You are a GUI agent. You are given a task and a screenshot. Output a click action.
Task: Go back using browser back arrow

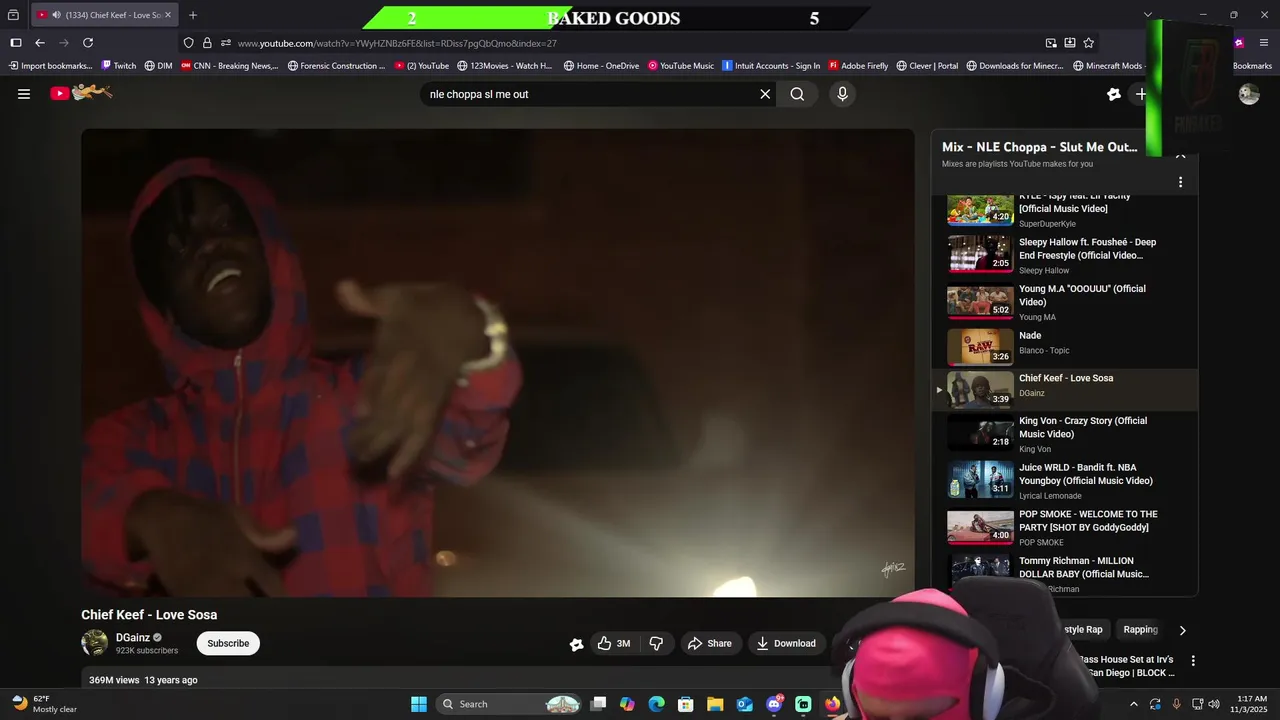pos(40,43)
